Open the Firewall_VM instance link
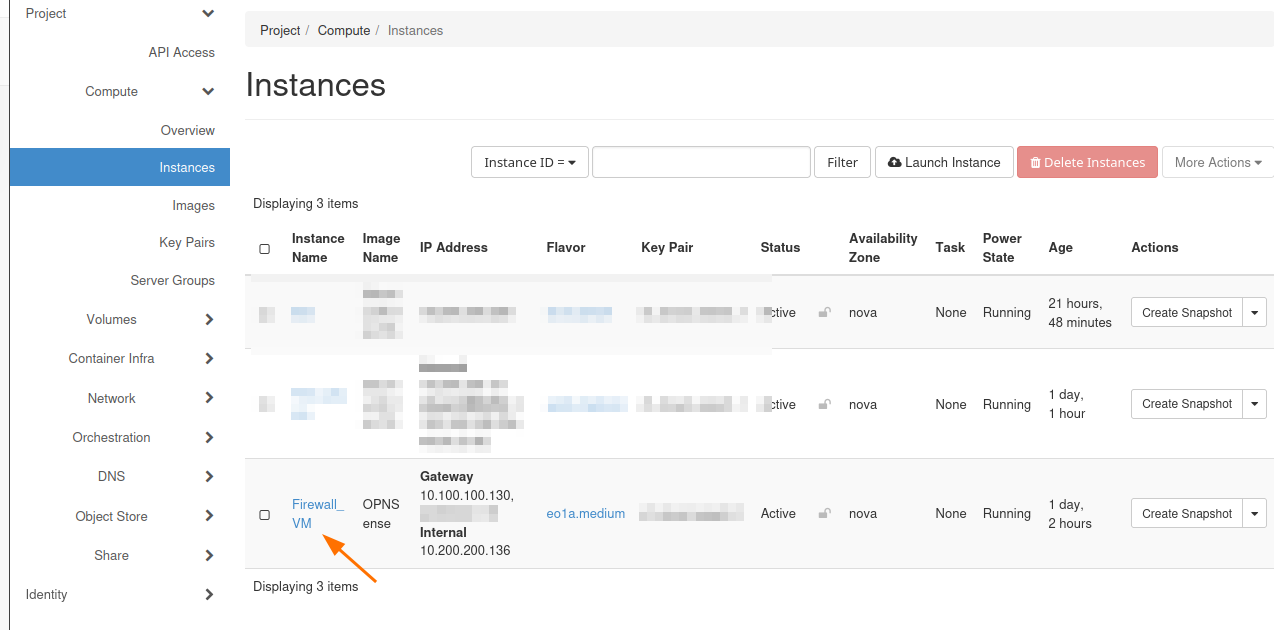Image resolution: width=1274 pixels, height=630 pixels. (317, 514)
